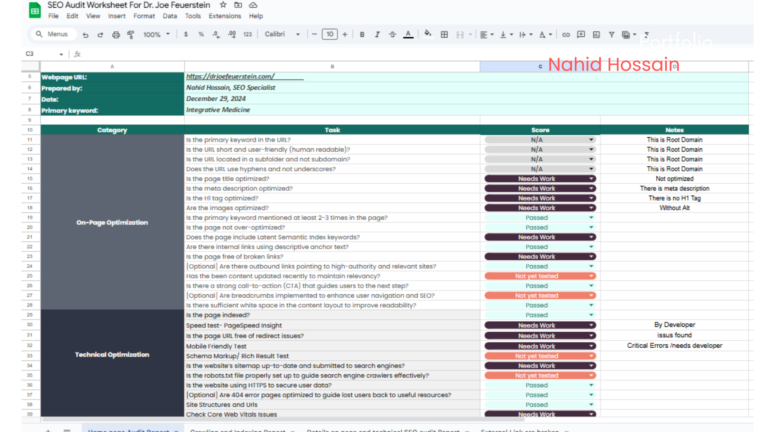Format as currency with dollar icon
This screenshot has height=432, width=768.
click(186, 35)
